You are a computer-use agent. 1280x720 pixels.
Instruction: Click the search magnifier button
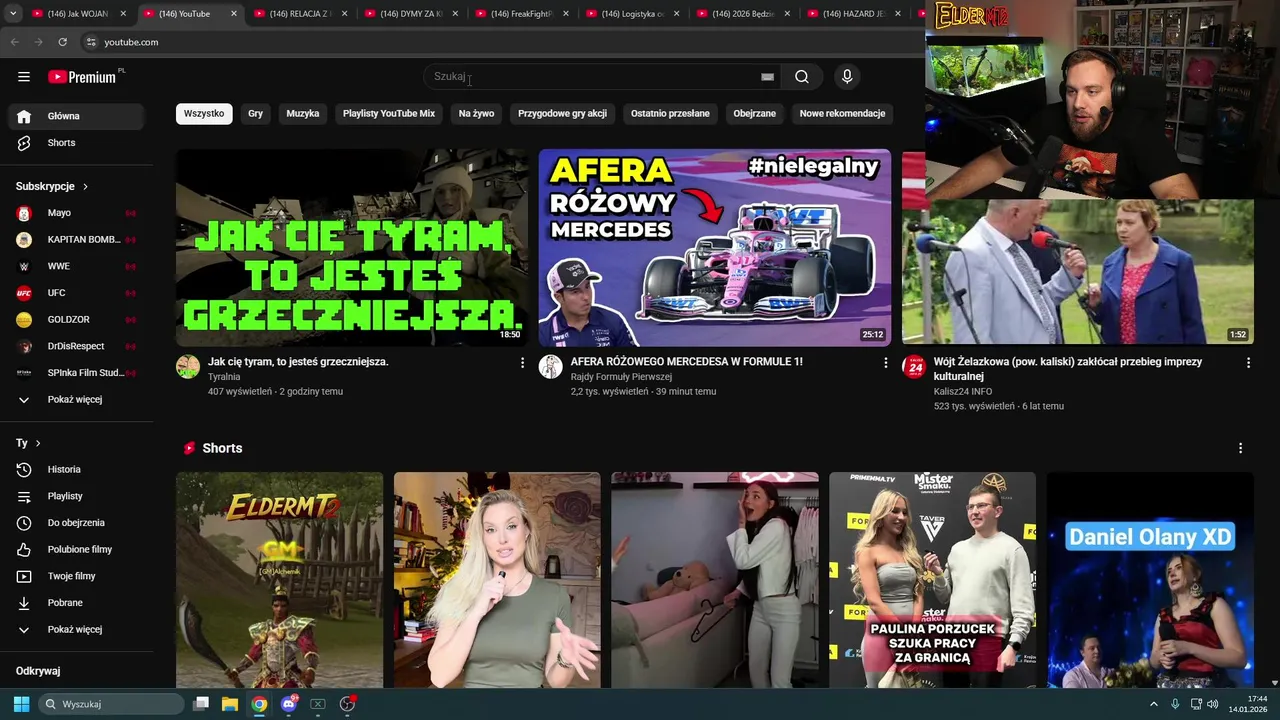pyautogui.click(x=802, y=77)
